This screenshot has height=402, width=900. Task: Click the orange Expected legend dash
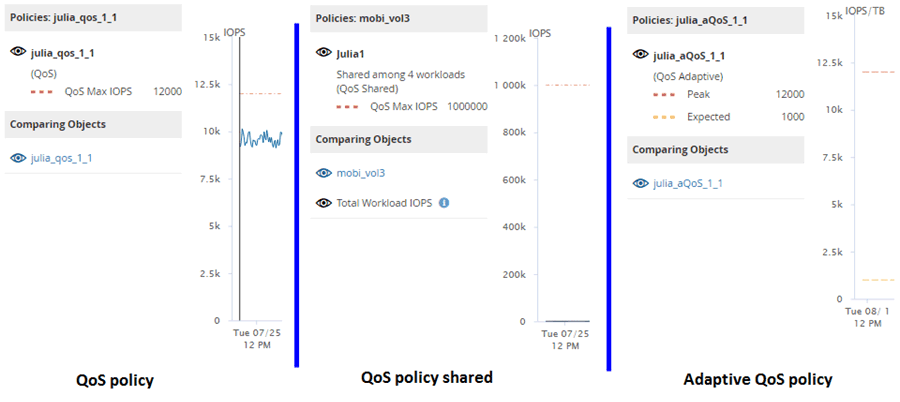pos(664,117)
